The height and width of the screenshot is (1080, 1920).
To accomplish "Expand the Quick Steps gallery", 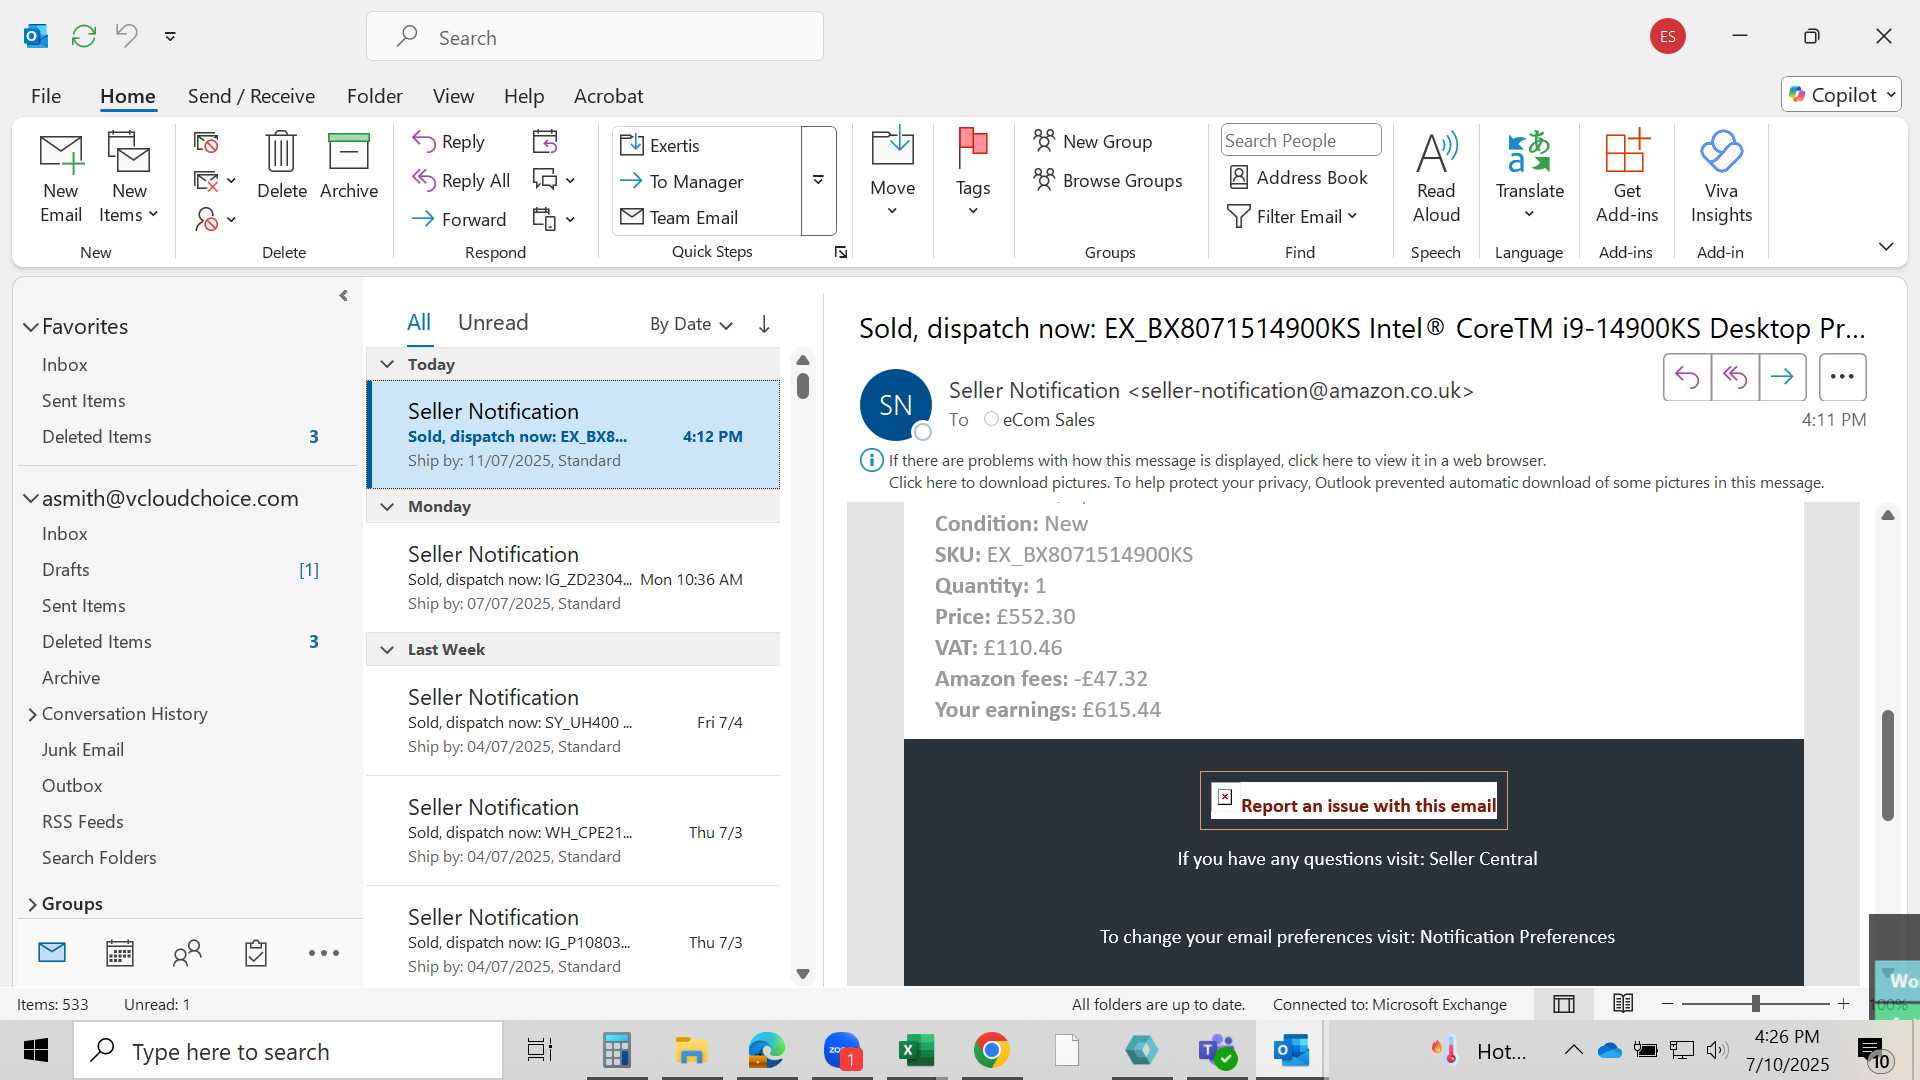I will pos(818,181).
